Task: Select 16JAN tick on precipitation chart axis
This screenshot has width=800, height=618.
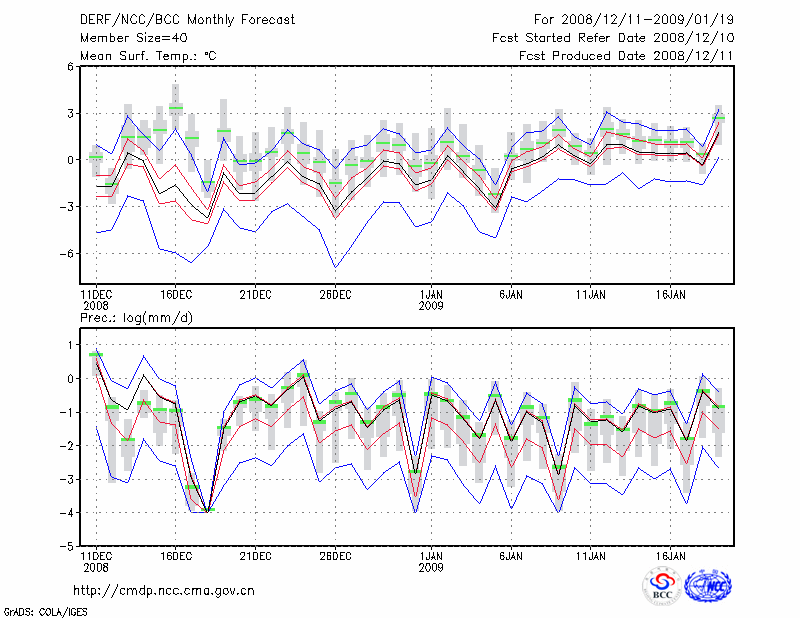Action: [671, 553]
